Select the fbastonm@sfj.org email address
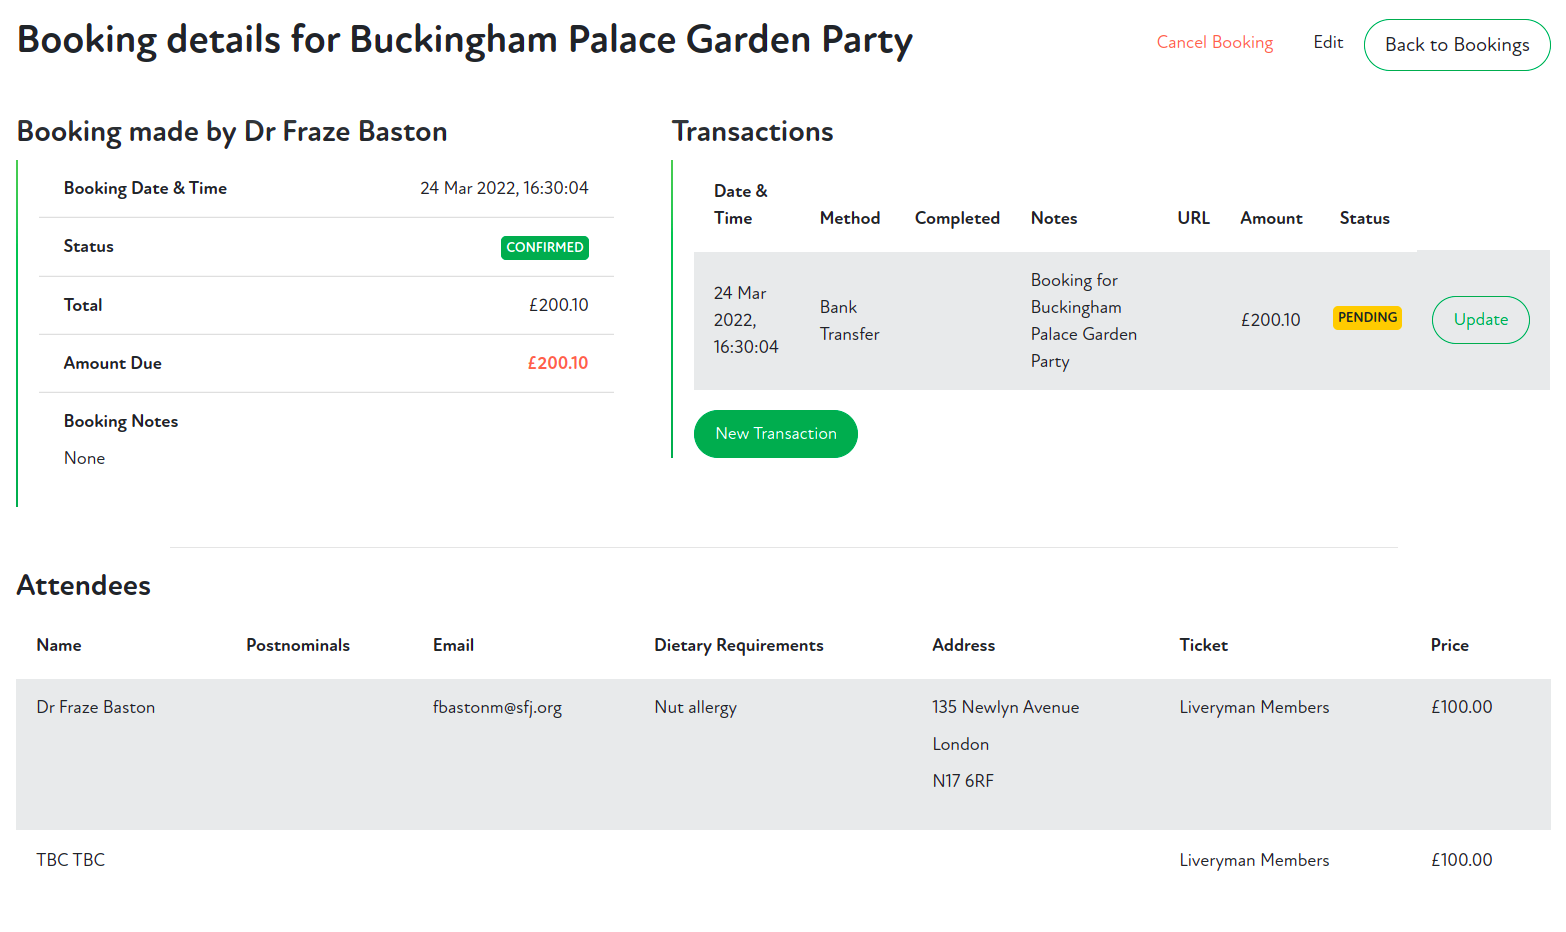 (497, 707)
